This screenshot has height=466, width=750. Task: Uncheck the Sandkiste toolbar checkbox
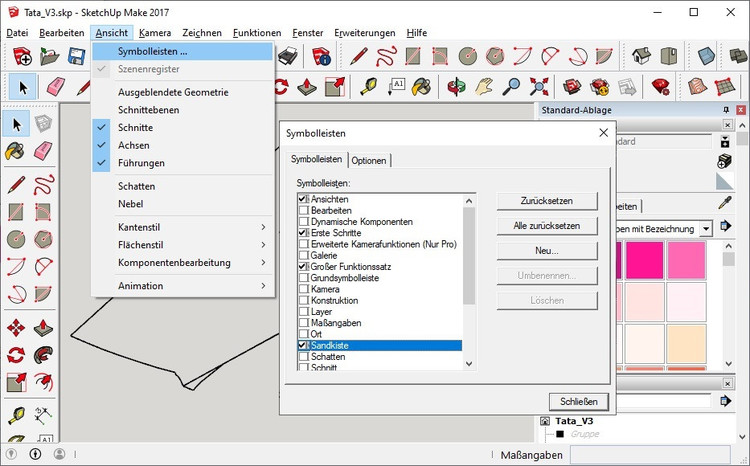[302, 345]
